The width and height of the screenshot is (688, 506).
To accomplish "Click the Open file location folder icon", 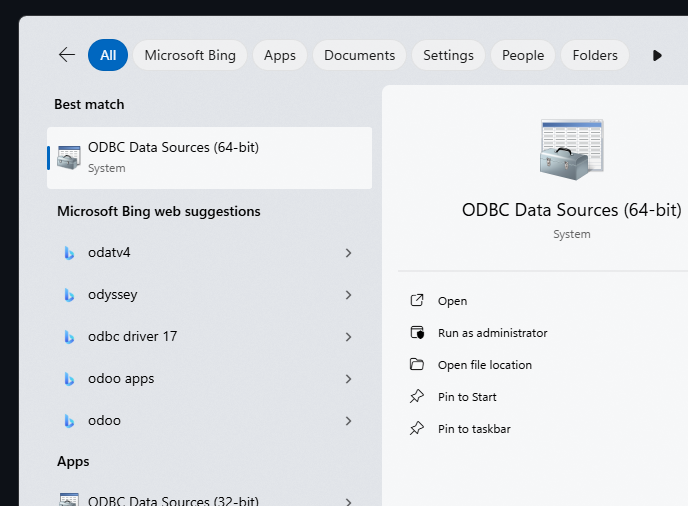I will coord(417,364).
